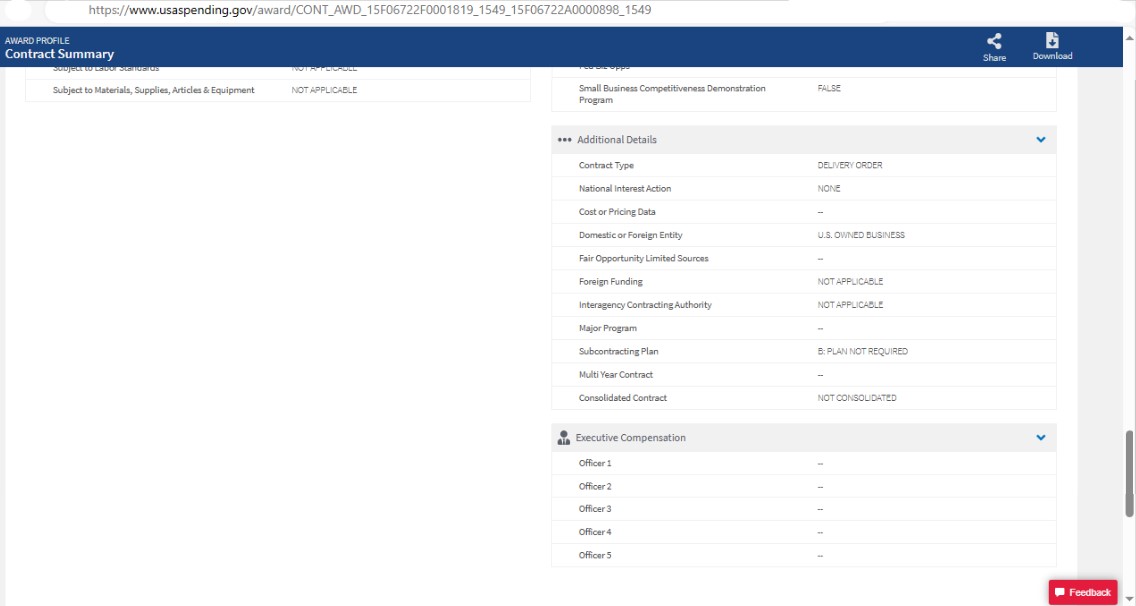
Task: Click the AWARD PROFILE label
Action: [x=37, y=41]
